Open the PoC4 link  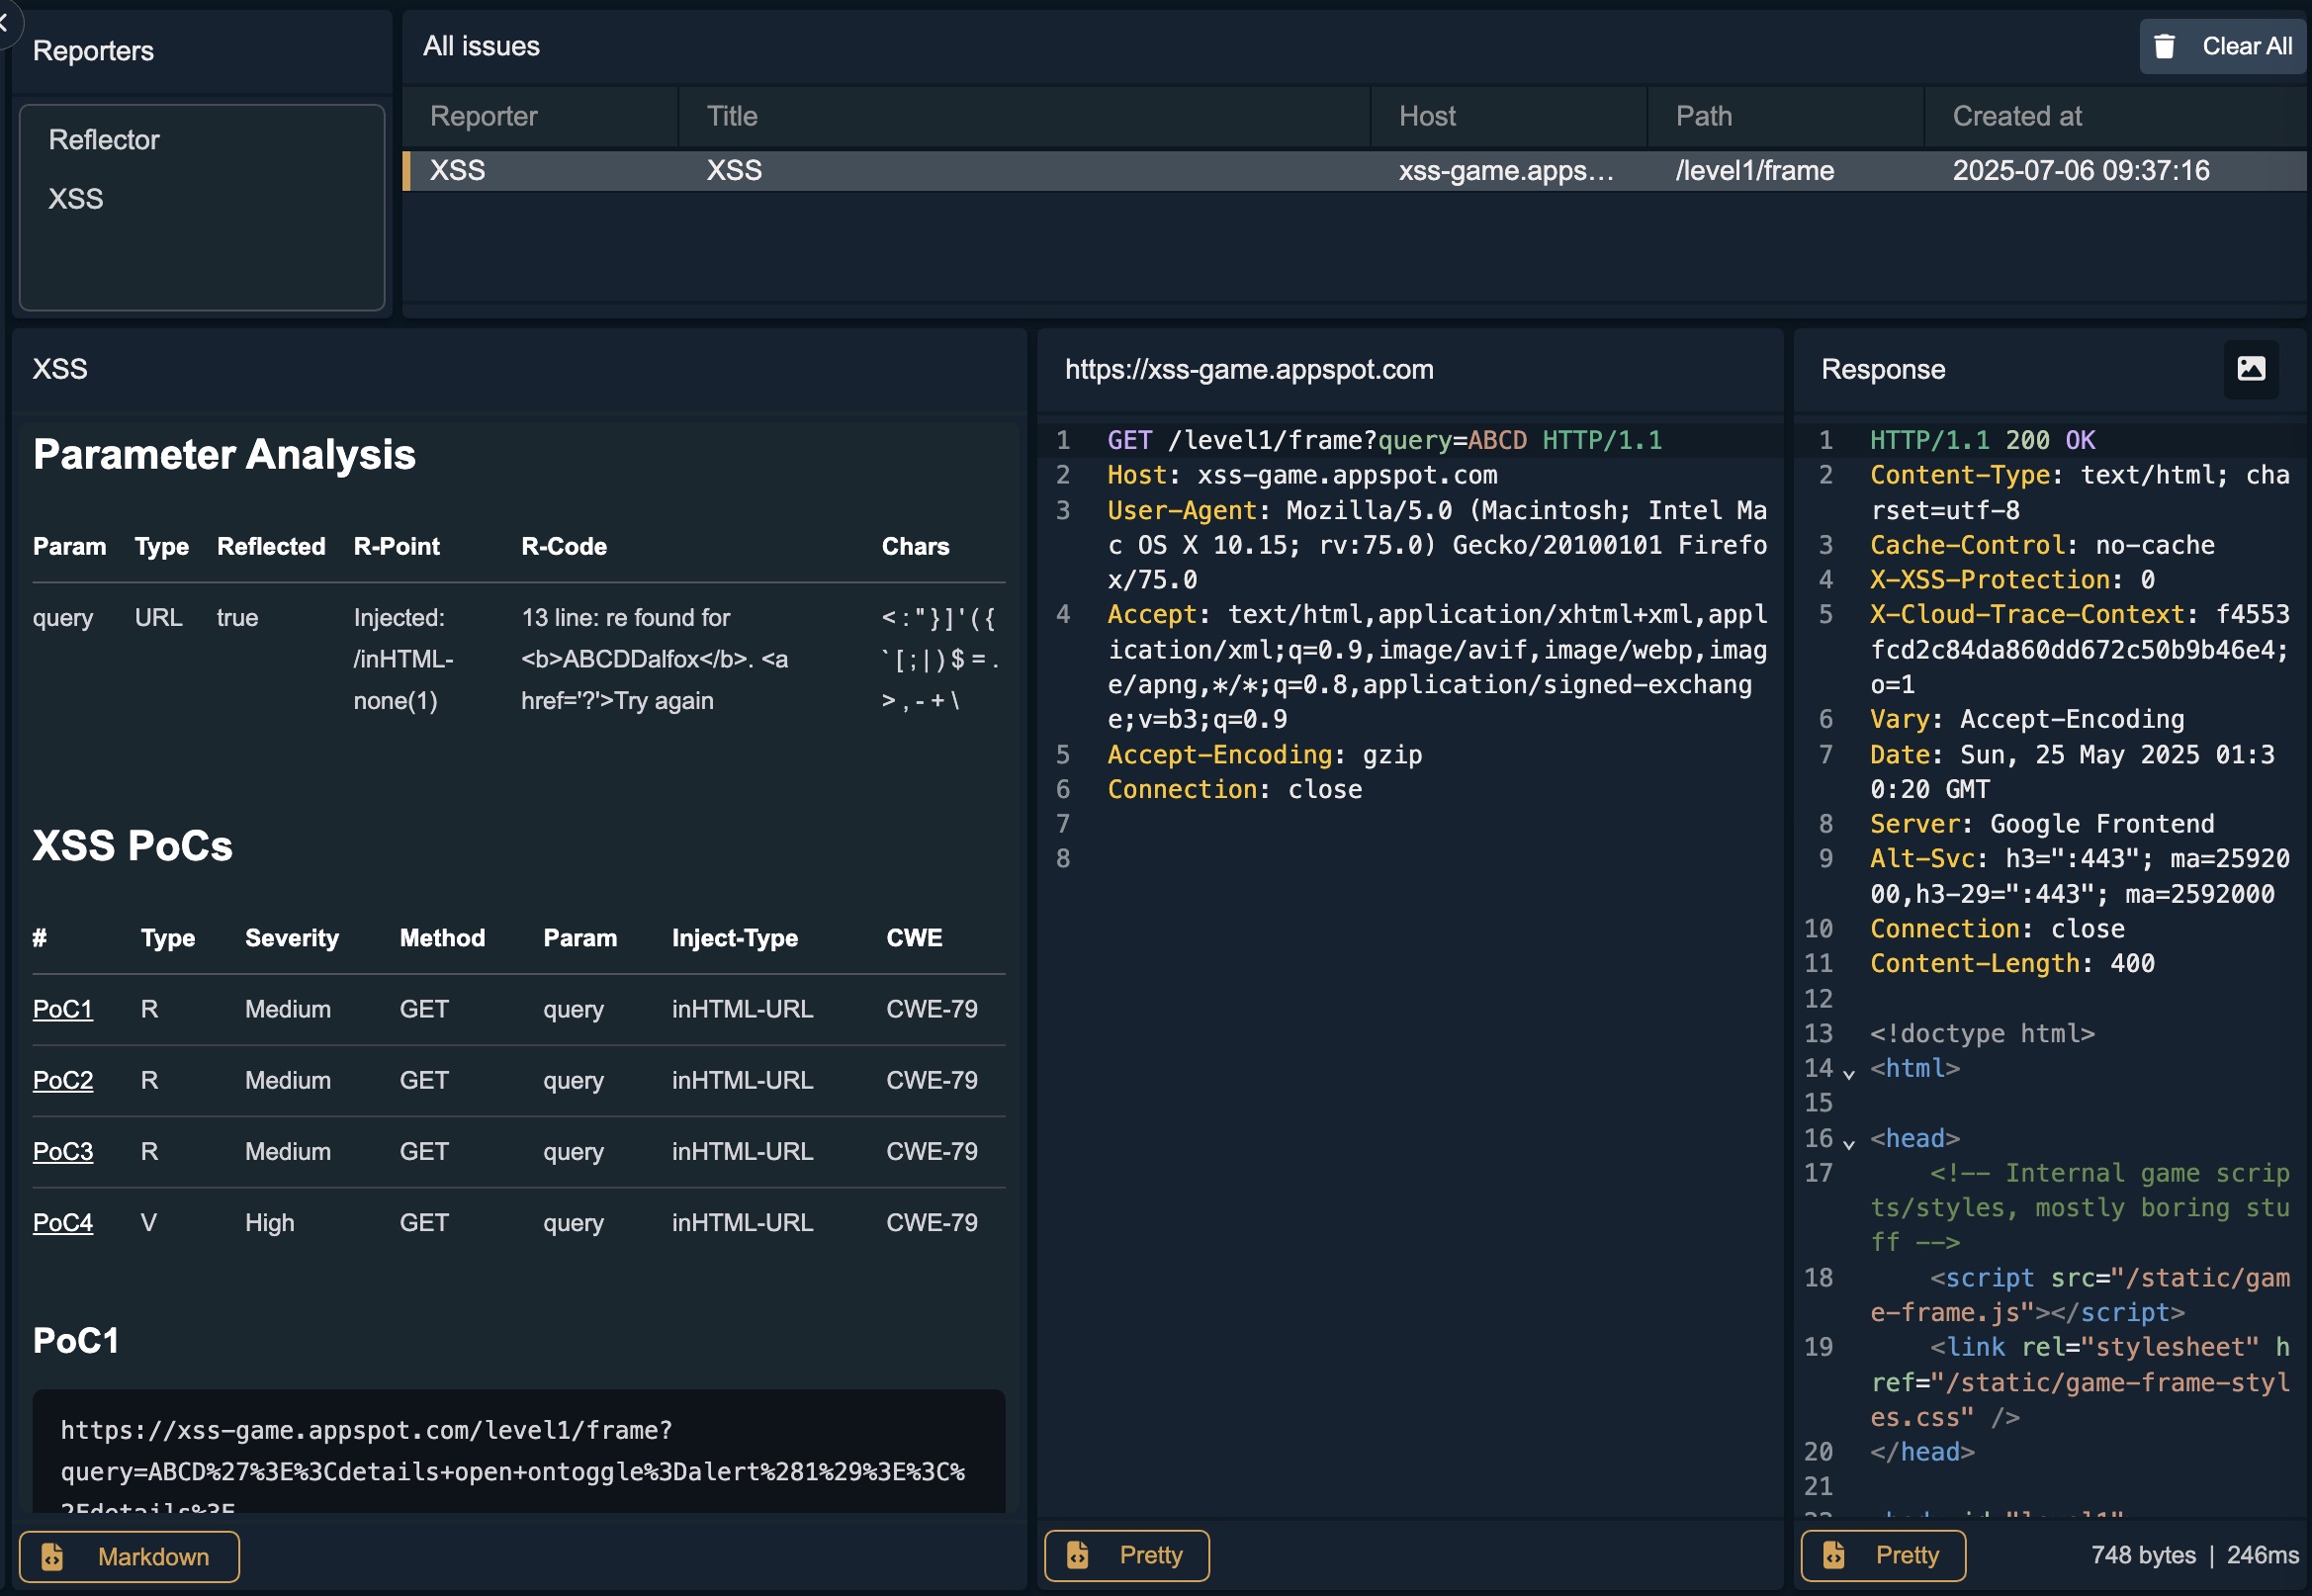pos(63,1222)
